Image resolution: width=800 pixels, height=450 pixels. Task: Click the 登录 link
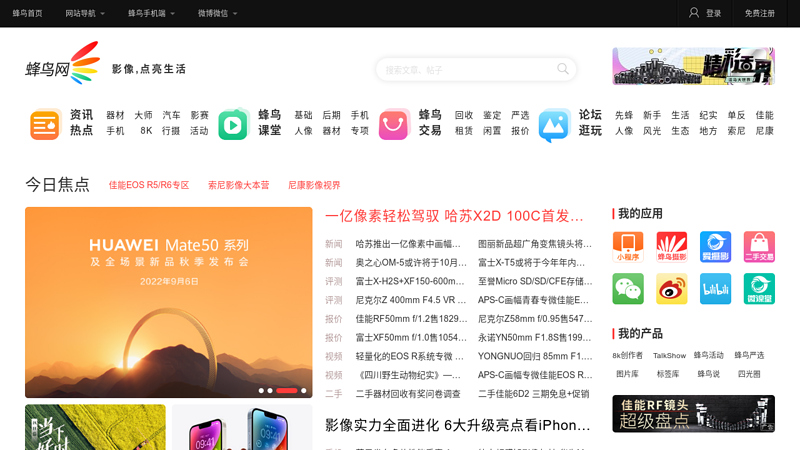(713, 13)
